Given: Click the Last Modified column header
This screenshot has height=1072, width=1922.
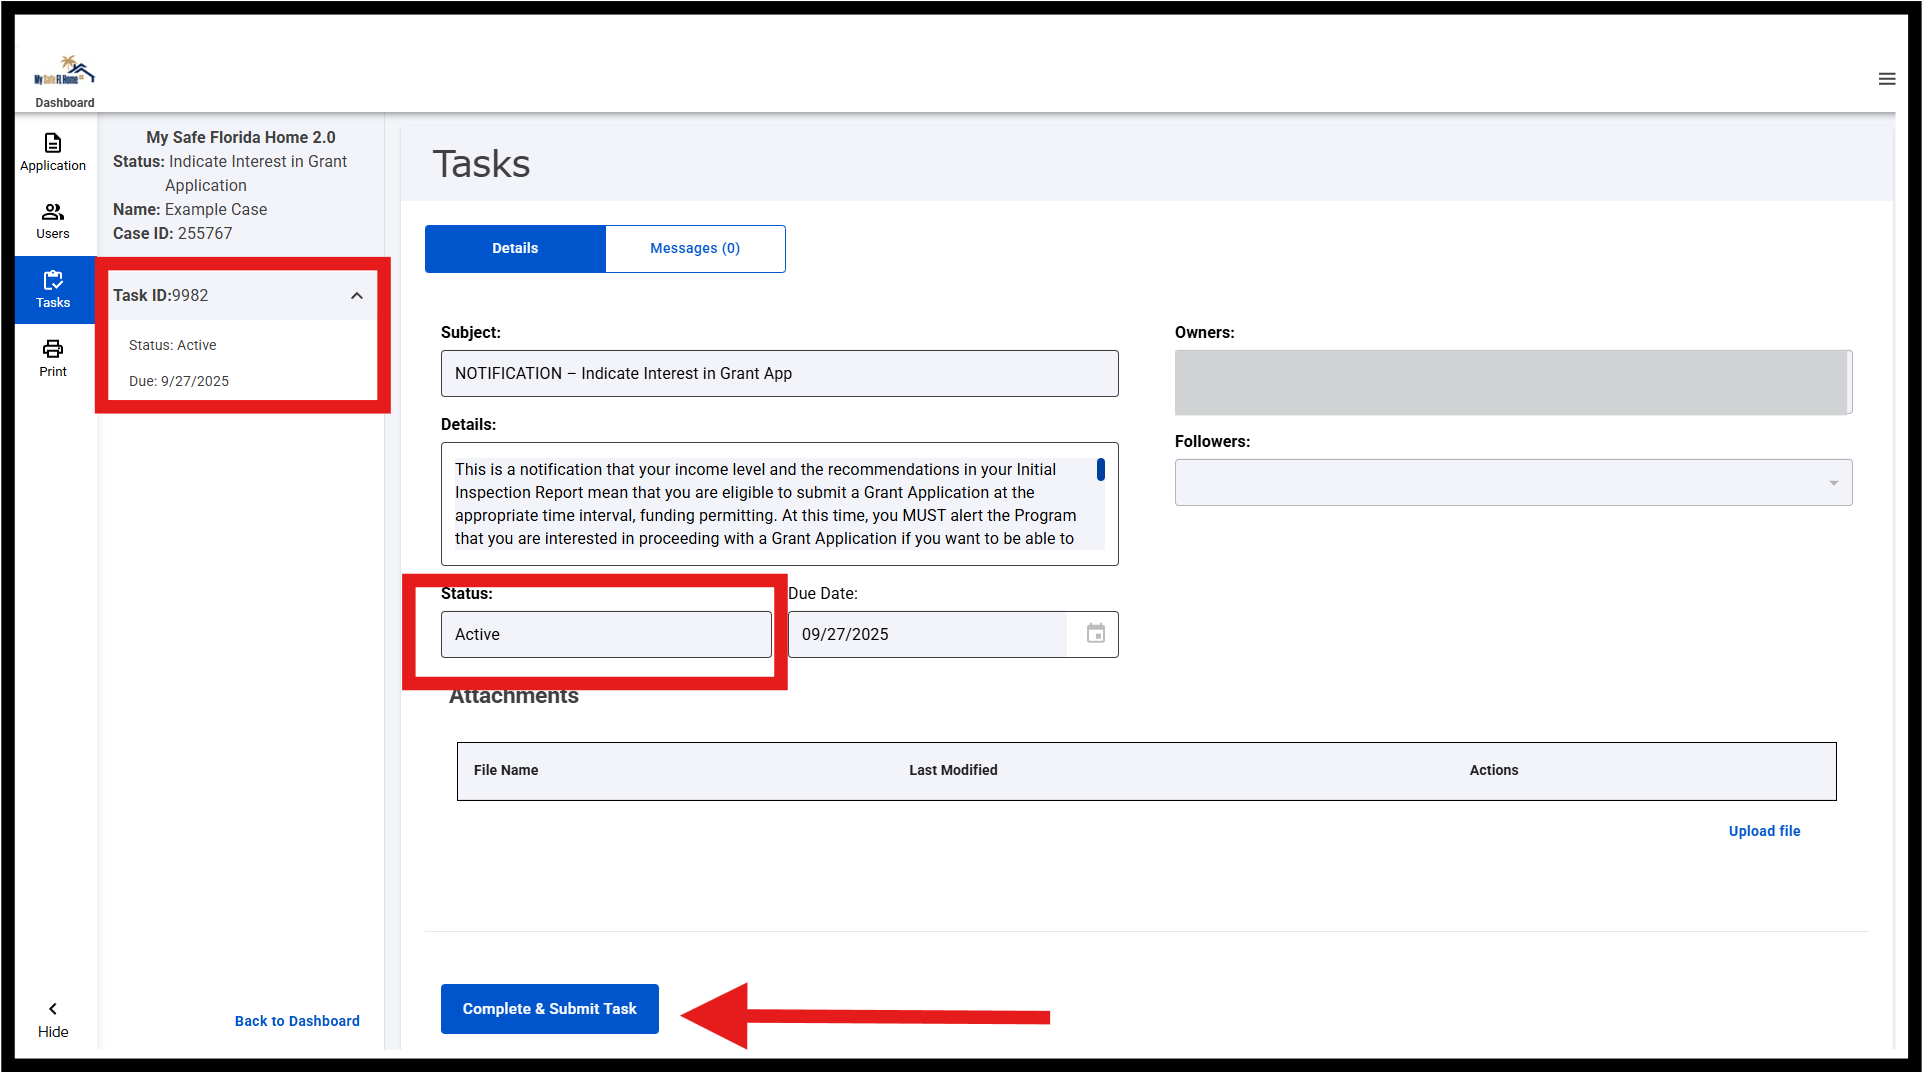Looking at the screenshot, I should [x=953, y=770].
